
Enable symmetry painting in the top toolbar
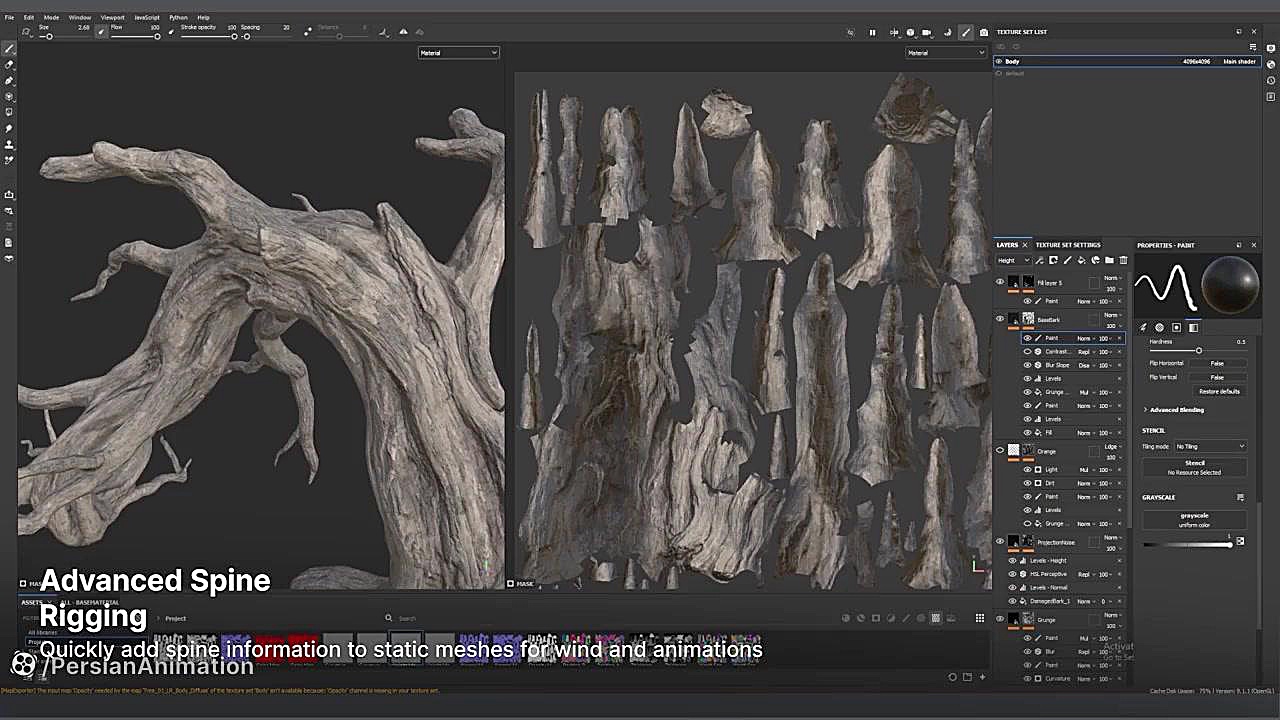pos(896,32)
